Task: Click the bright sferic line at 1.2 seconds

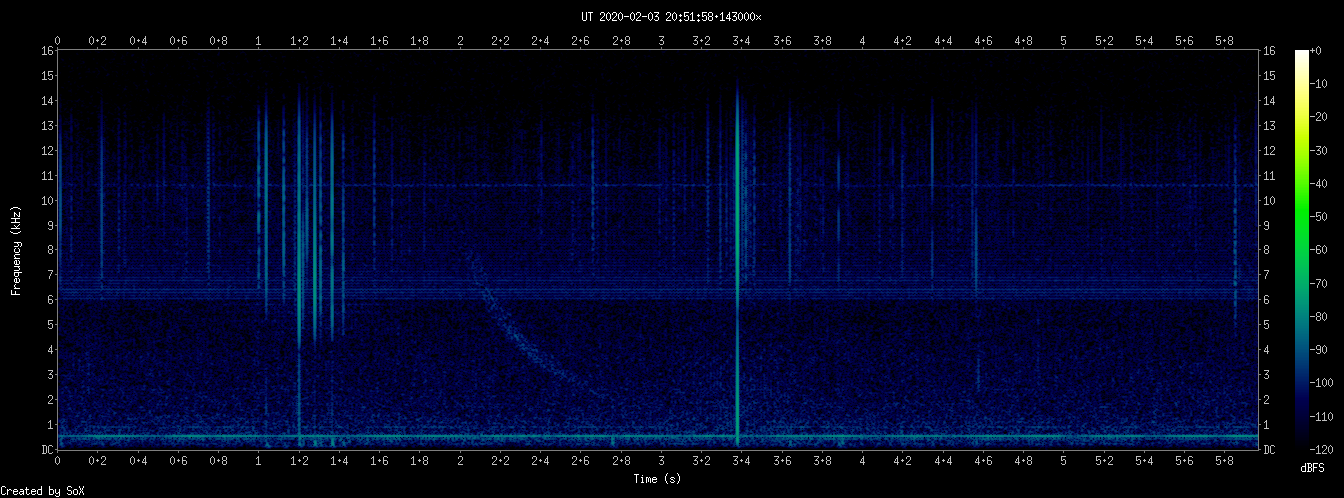Action: click(299, 265)
